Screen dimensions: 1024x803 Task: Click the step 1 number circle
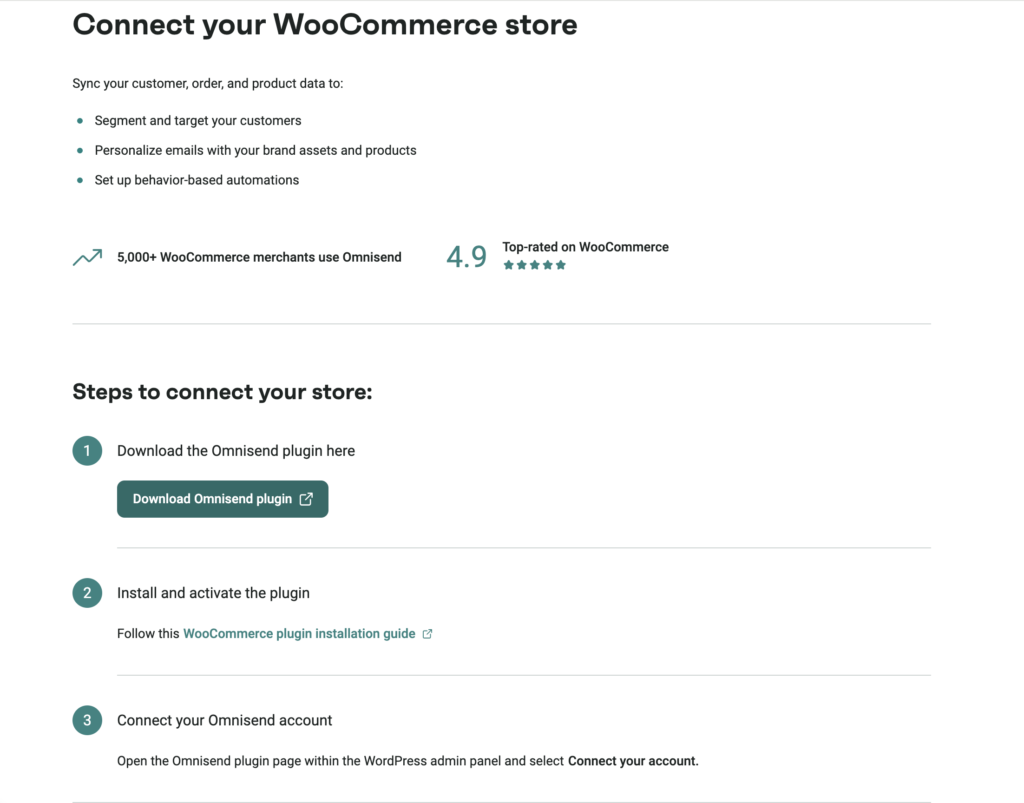(x=87, y=451)
